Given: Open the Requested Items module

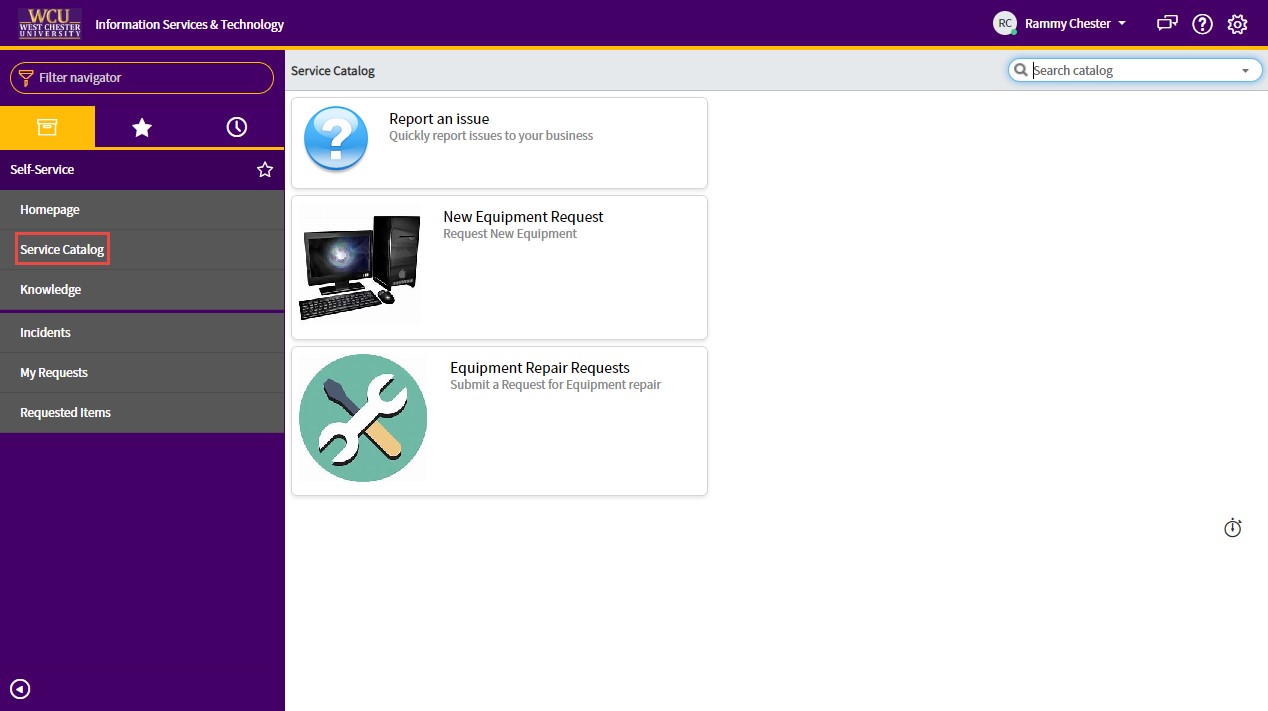Looking at the screenshot, I should click(x=142, y=413).
